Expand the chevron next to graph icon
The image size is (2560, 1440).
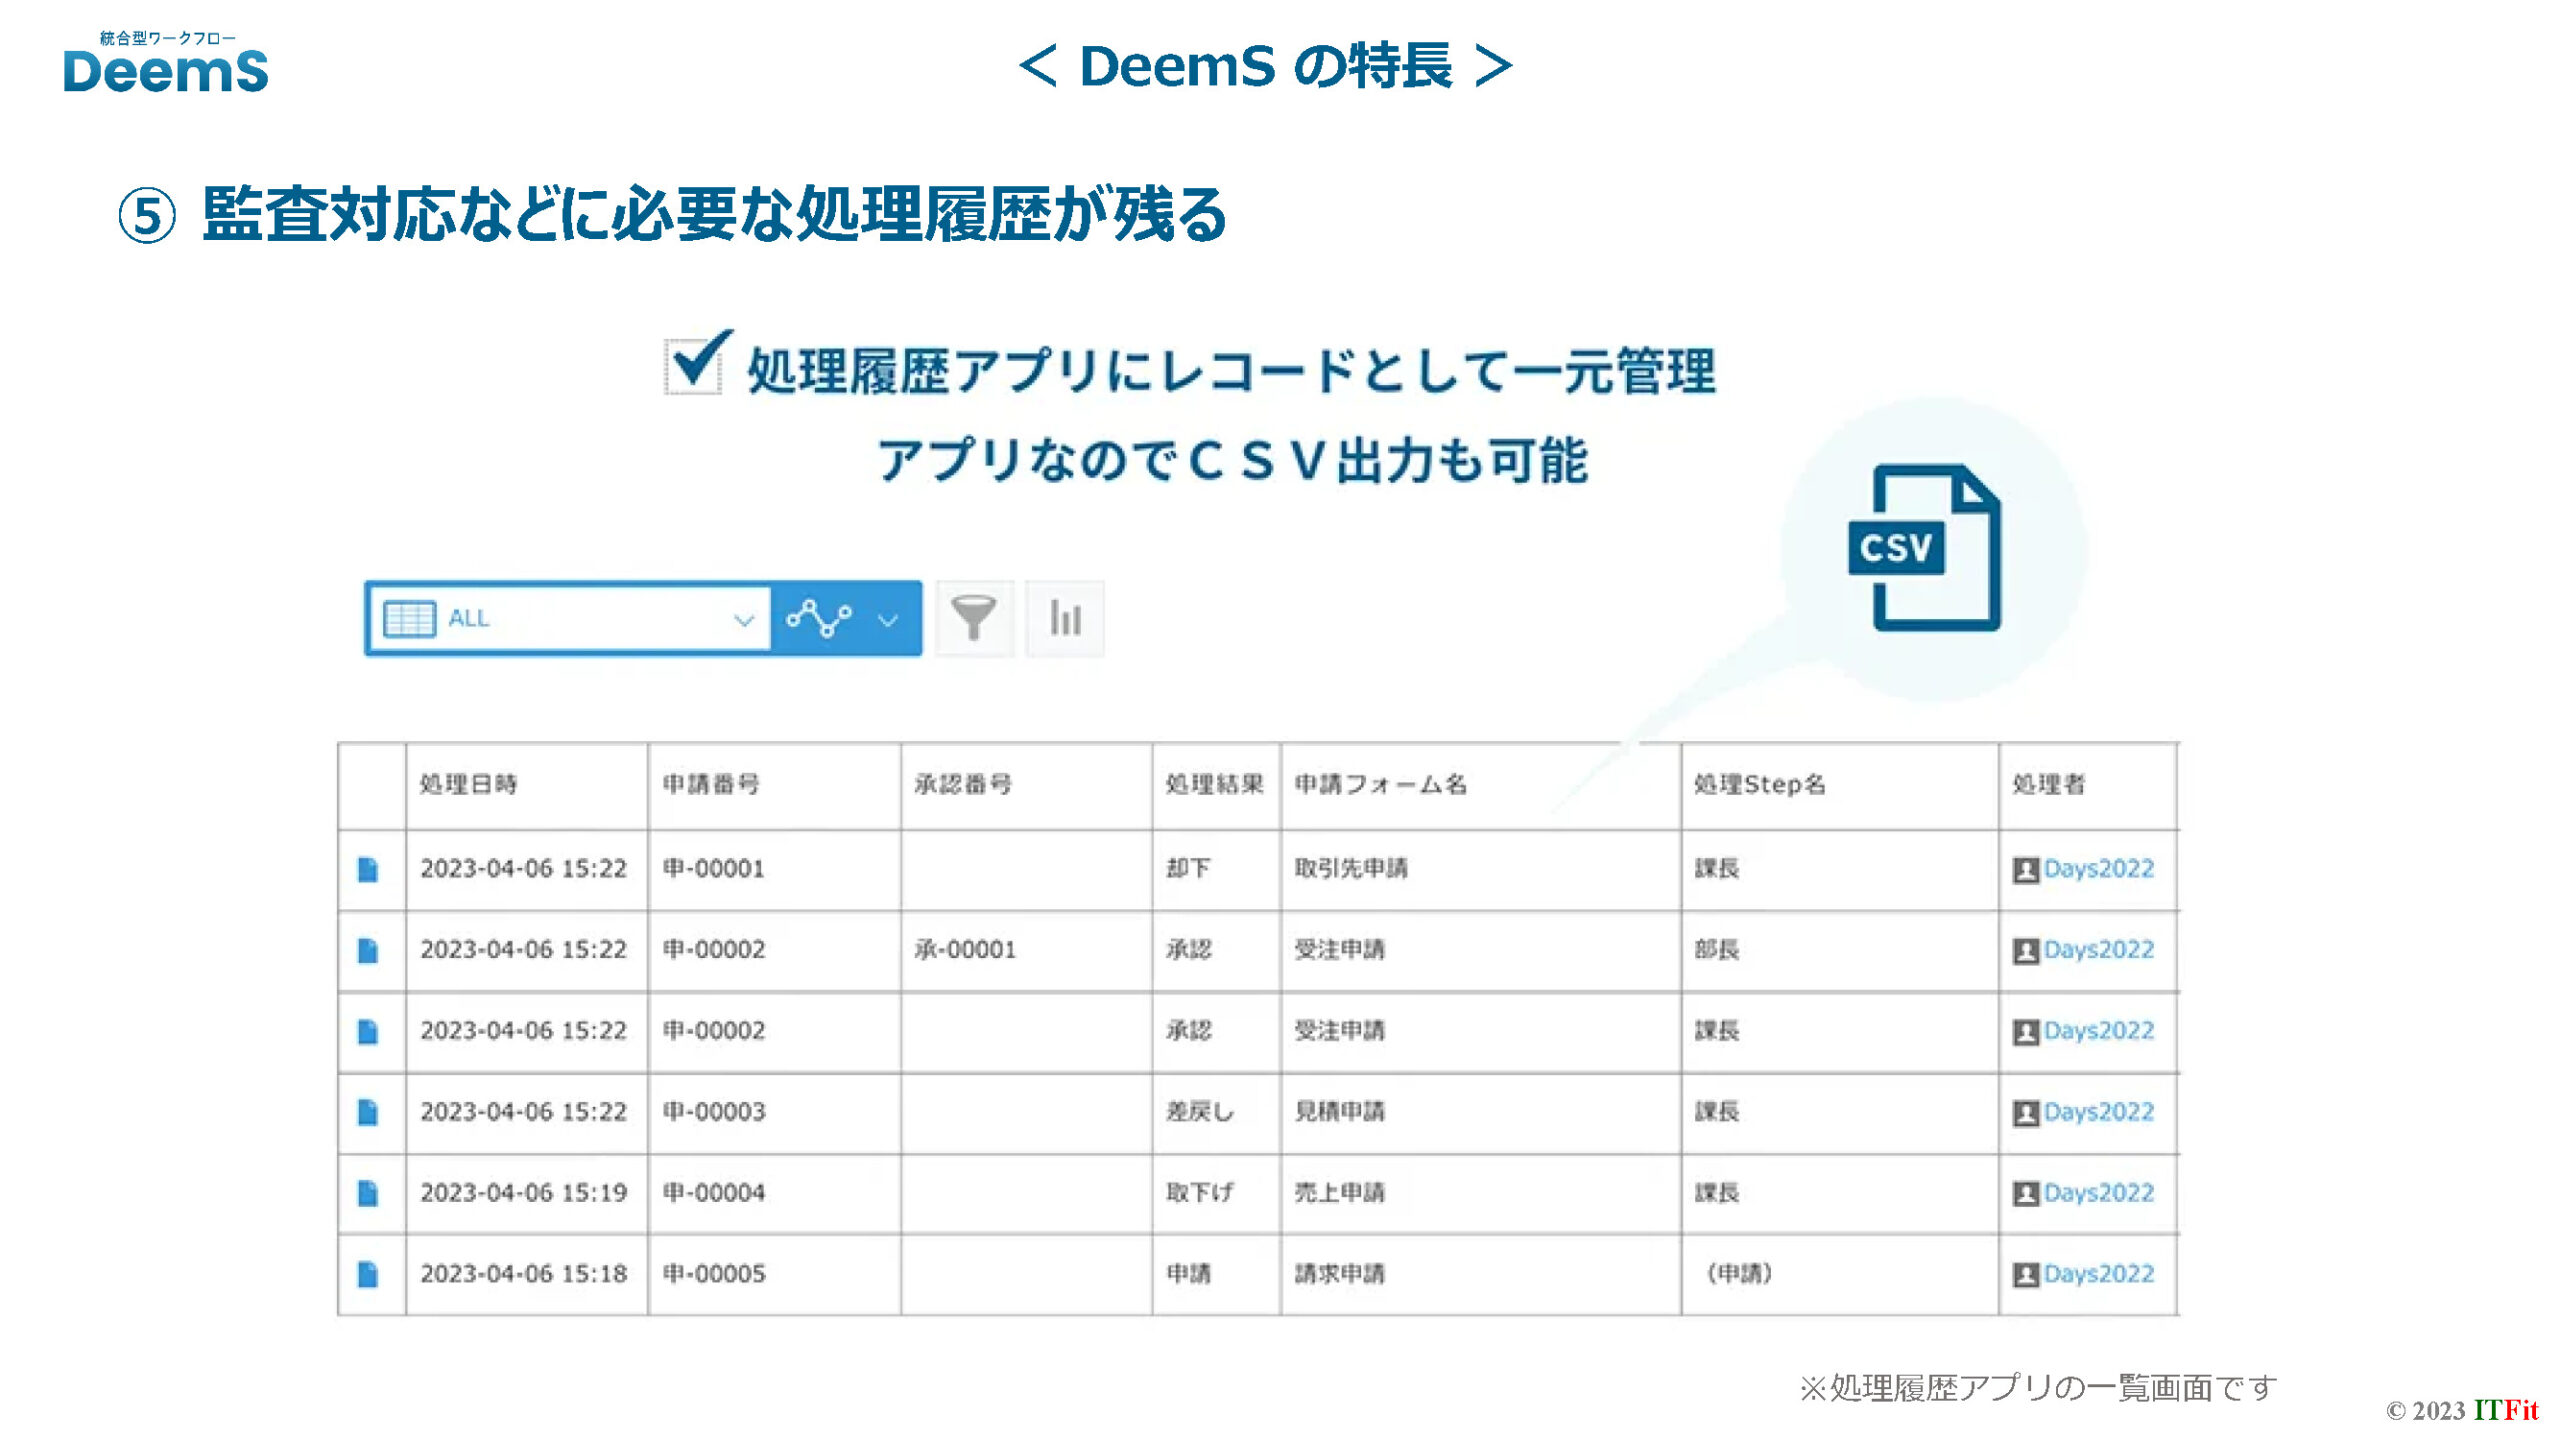pyautogui.click(x=888, y=619)
